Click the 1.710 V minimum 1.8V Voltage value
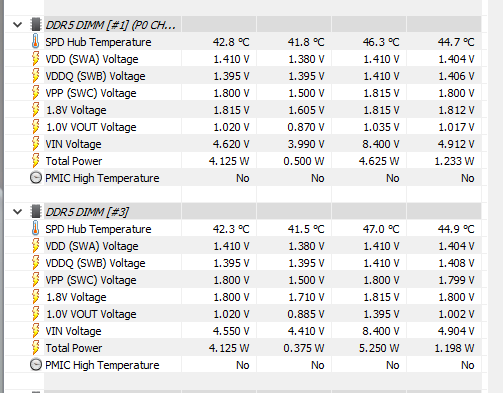The width and height of the screenshot is (503, 393). [x=306, y=297]
